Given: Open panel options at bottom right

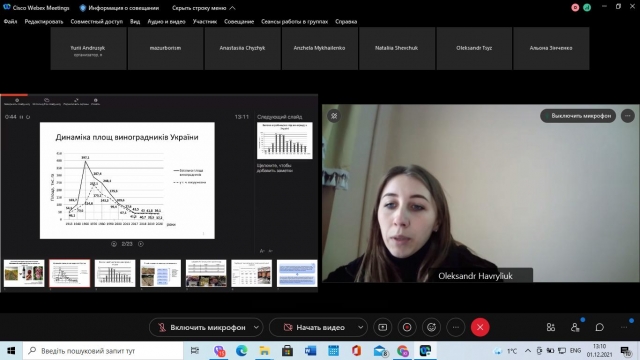Looking at the screenshot, I should [x=624, y=327].
